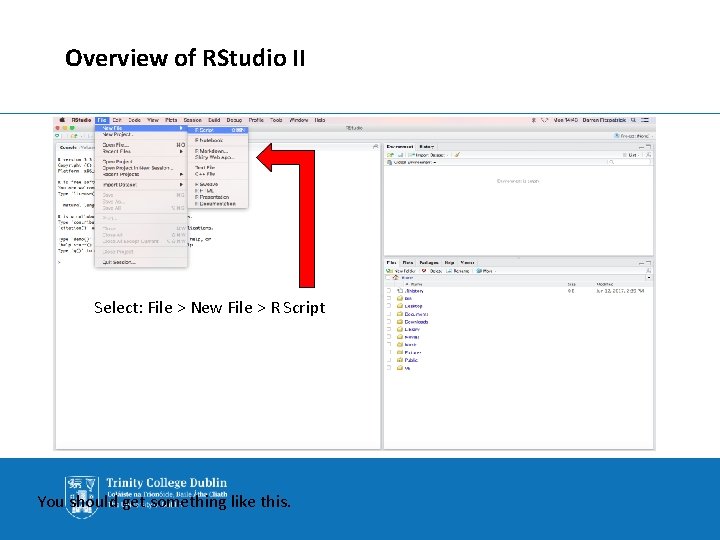This screenshot has height=540, width=720.
Task: Expand Import Dataset submenu in File menu
Action: pos(141,185)
